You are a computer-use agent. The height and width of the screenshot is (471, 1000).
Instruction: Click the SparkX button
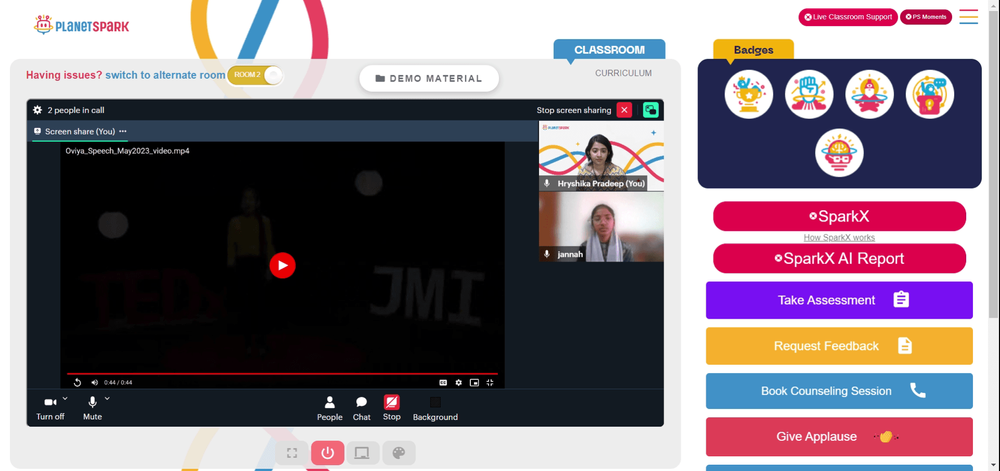[839, 217]
